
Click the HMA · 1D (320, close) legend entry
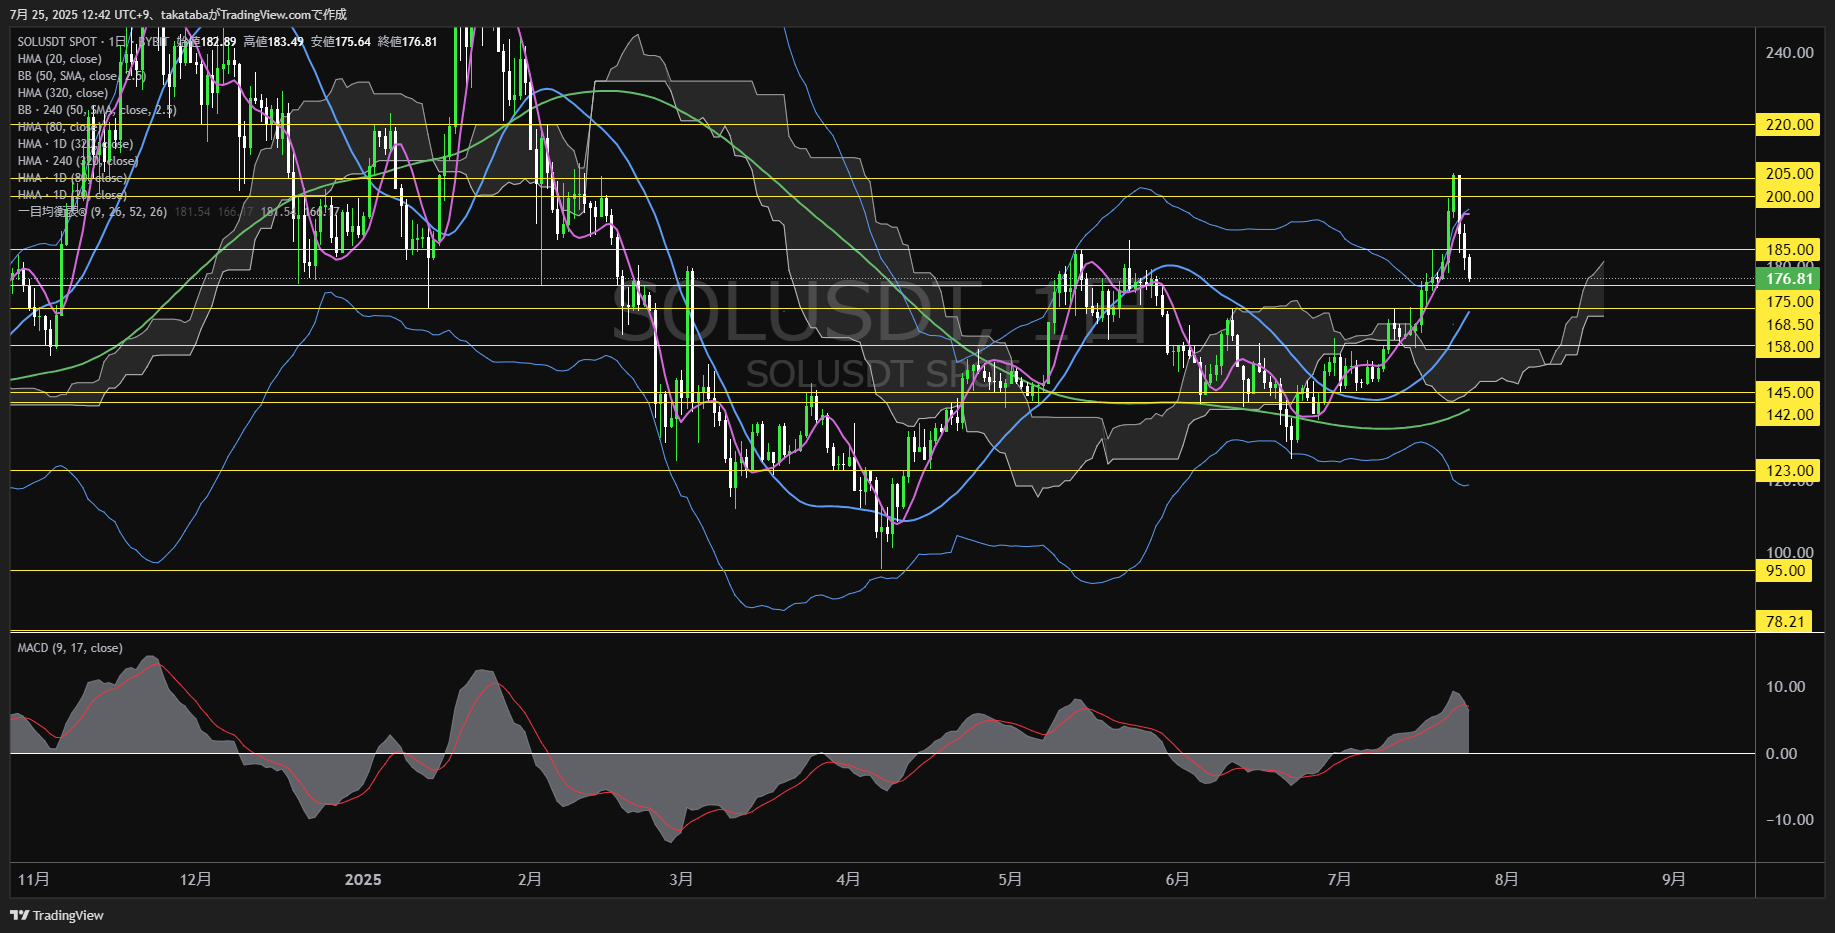pos(75,144)
